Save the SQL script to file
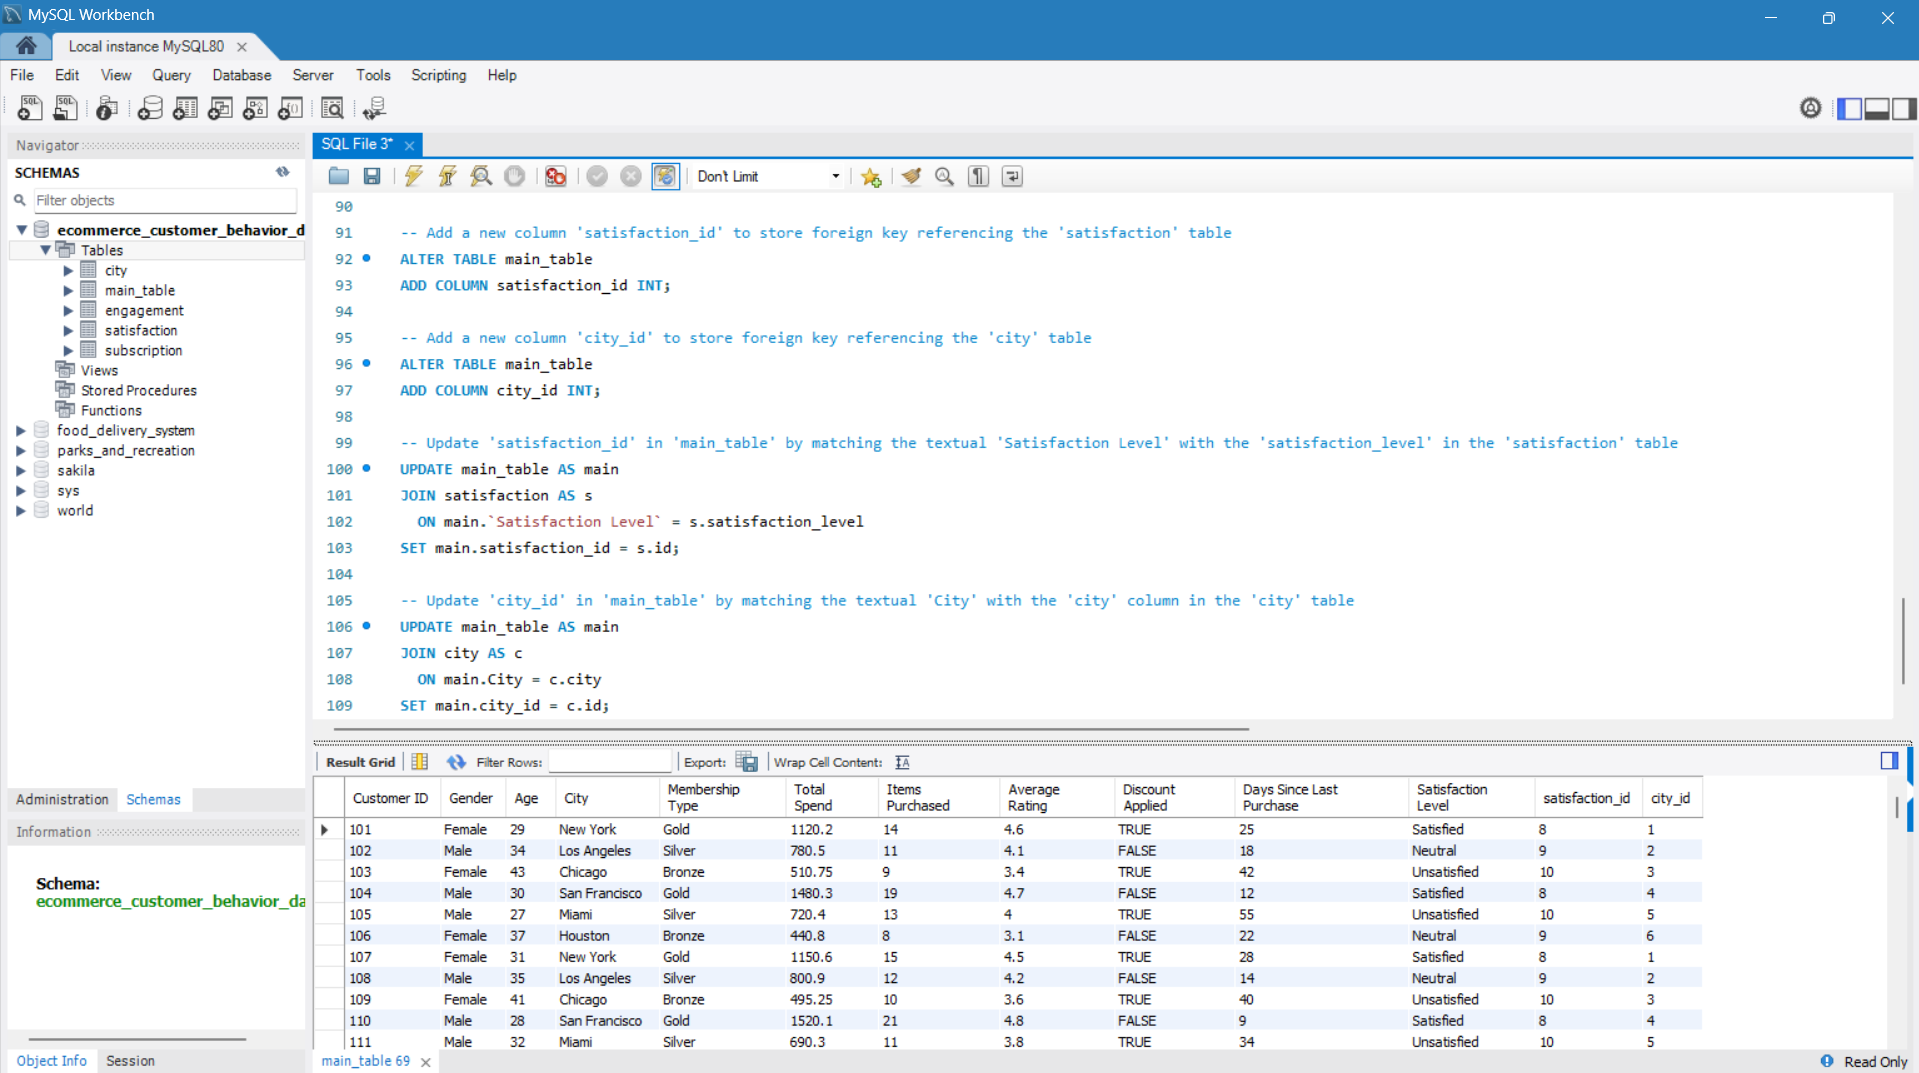 click(x=372, y=176)
